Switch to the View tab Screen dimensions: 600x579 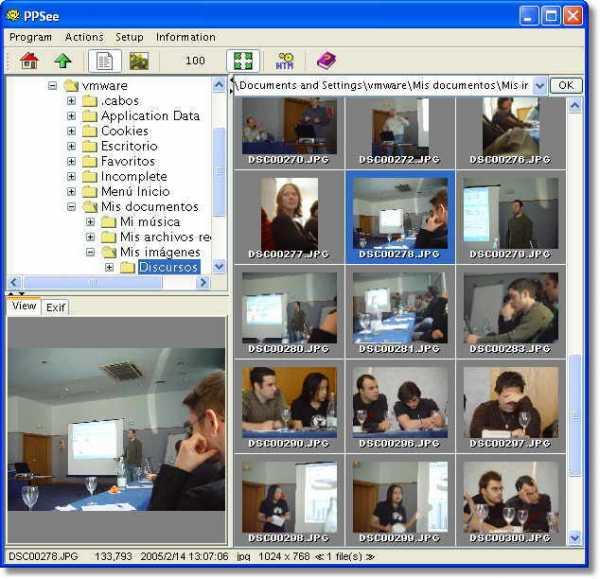tap(24, 306)
